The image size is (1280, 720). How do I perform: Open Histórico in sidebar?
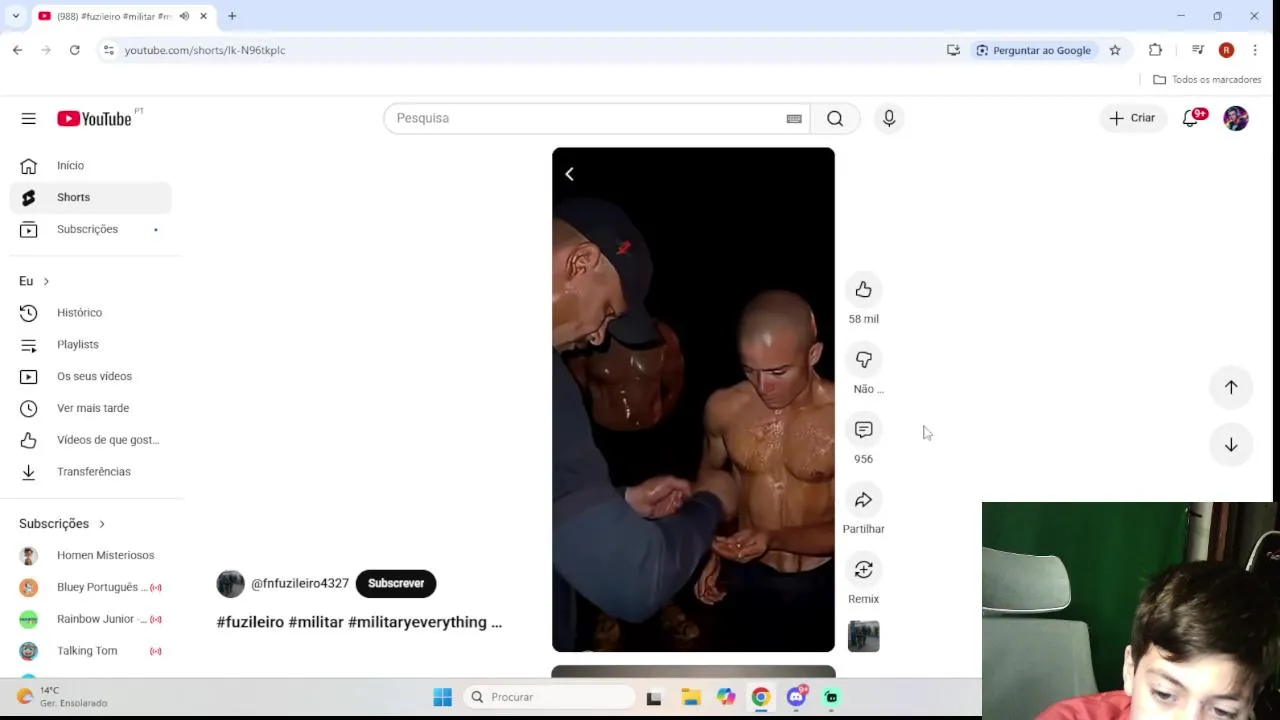(x=91, y=313)
